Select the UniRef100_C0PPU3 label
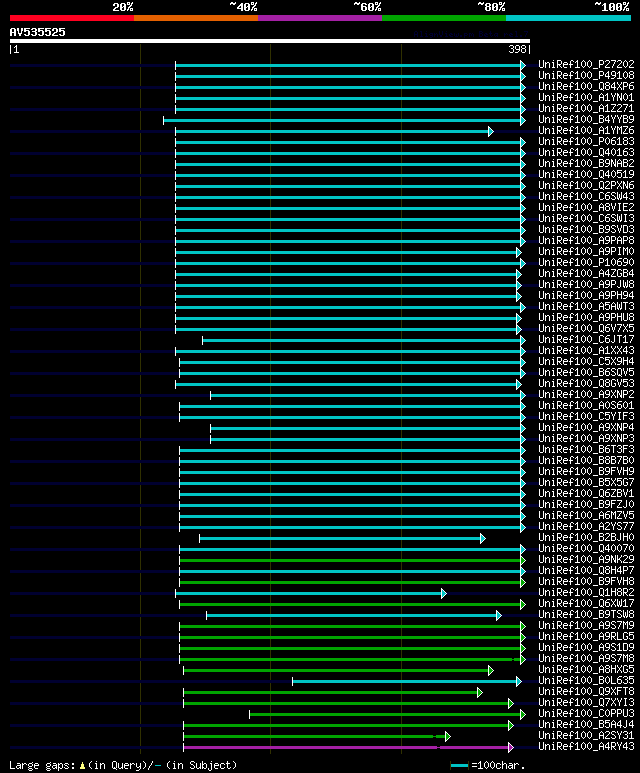This screenshot has width=640, height=773. tap(586, 714)
